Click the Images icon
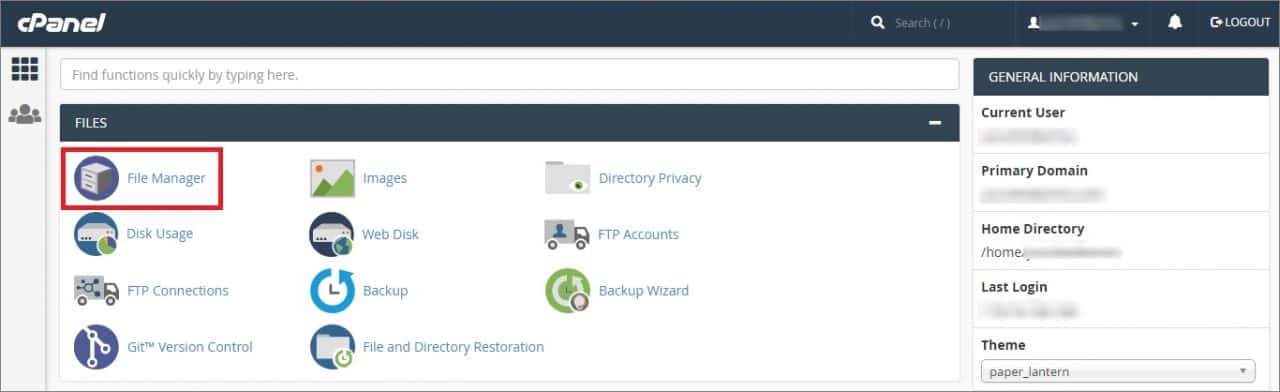Screen dimensions: 1280x392 pyautogui.click(x=333, y=178)
